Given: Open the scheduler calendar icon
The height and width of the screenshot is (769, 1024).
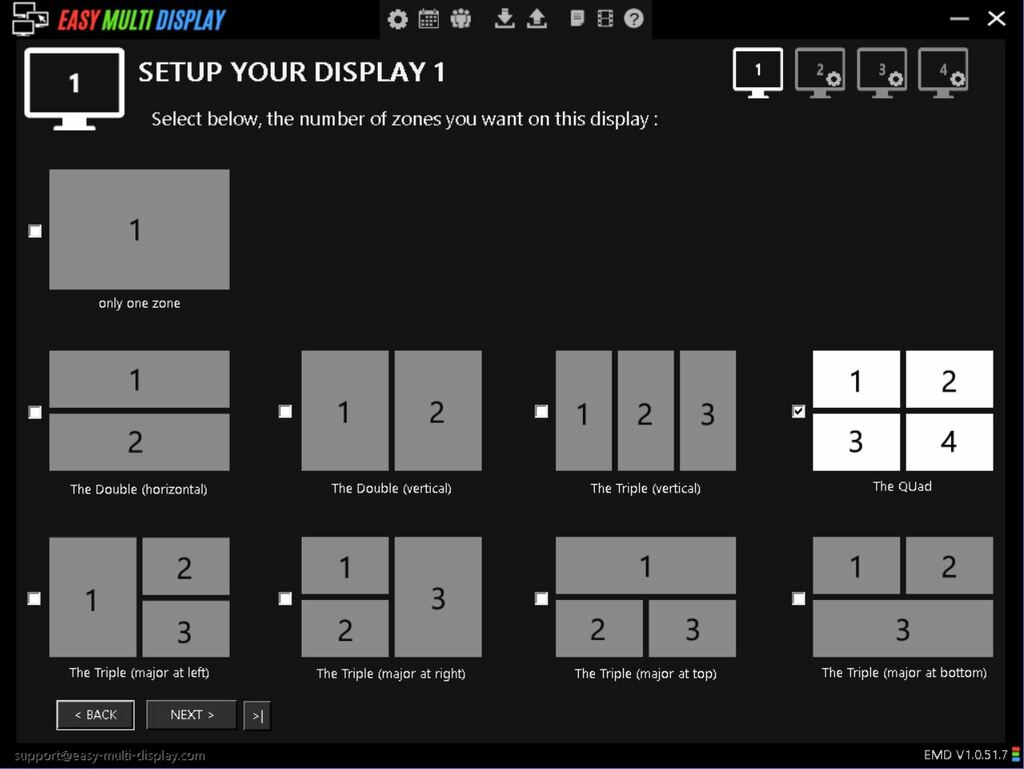Looking at the screenshot, I should pos(429,18).
